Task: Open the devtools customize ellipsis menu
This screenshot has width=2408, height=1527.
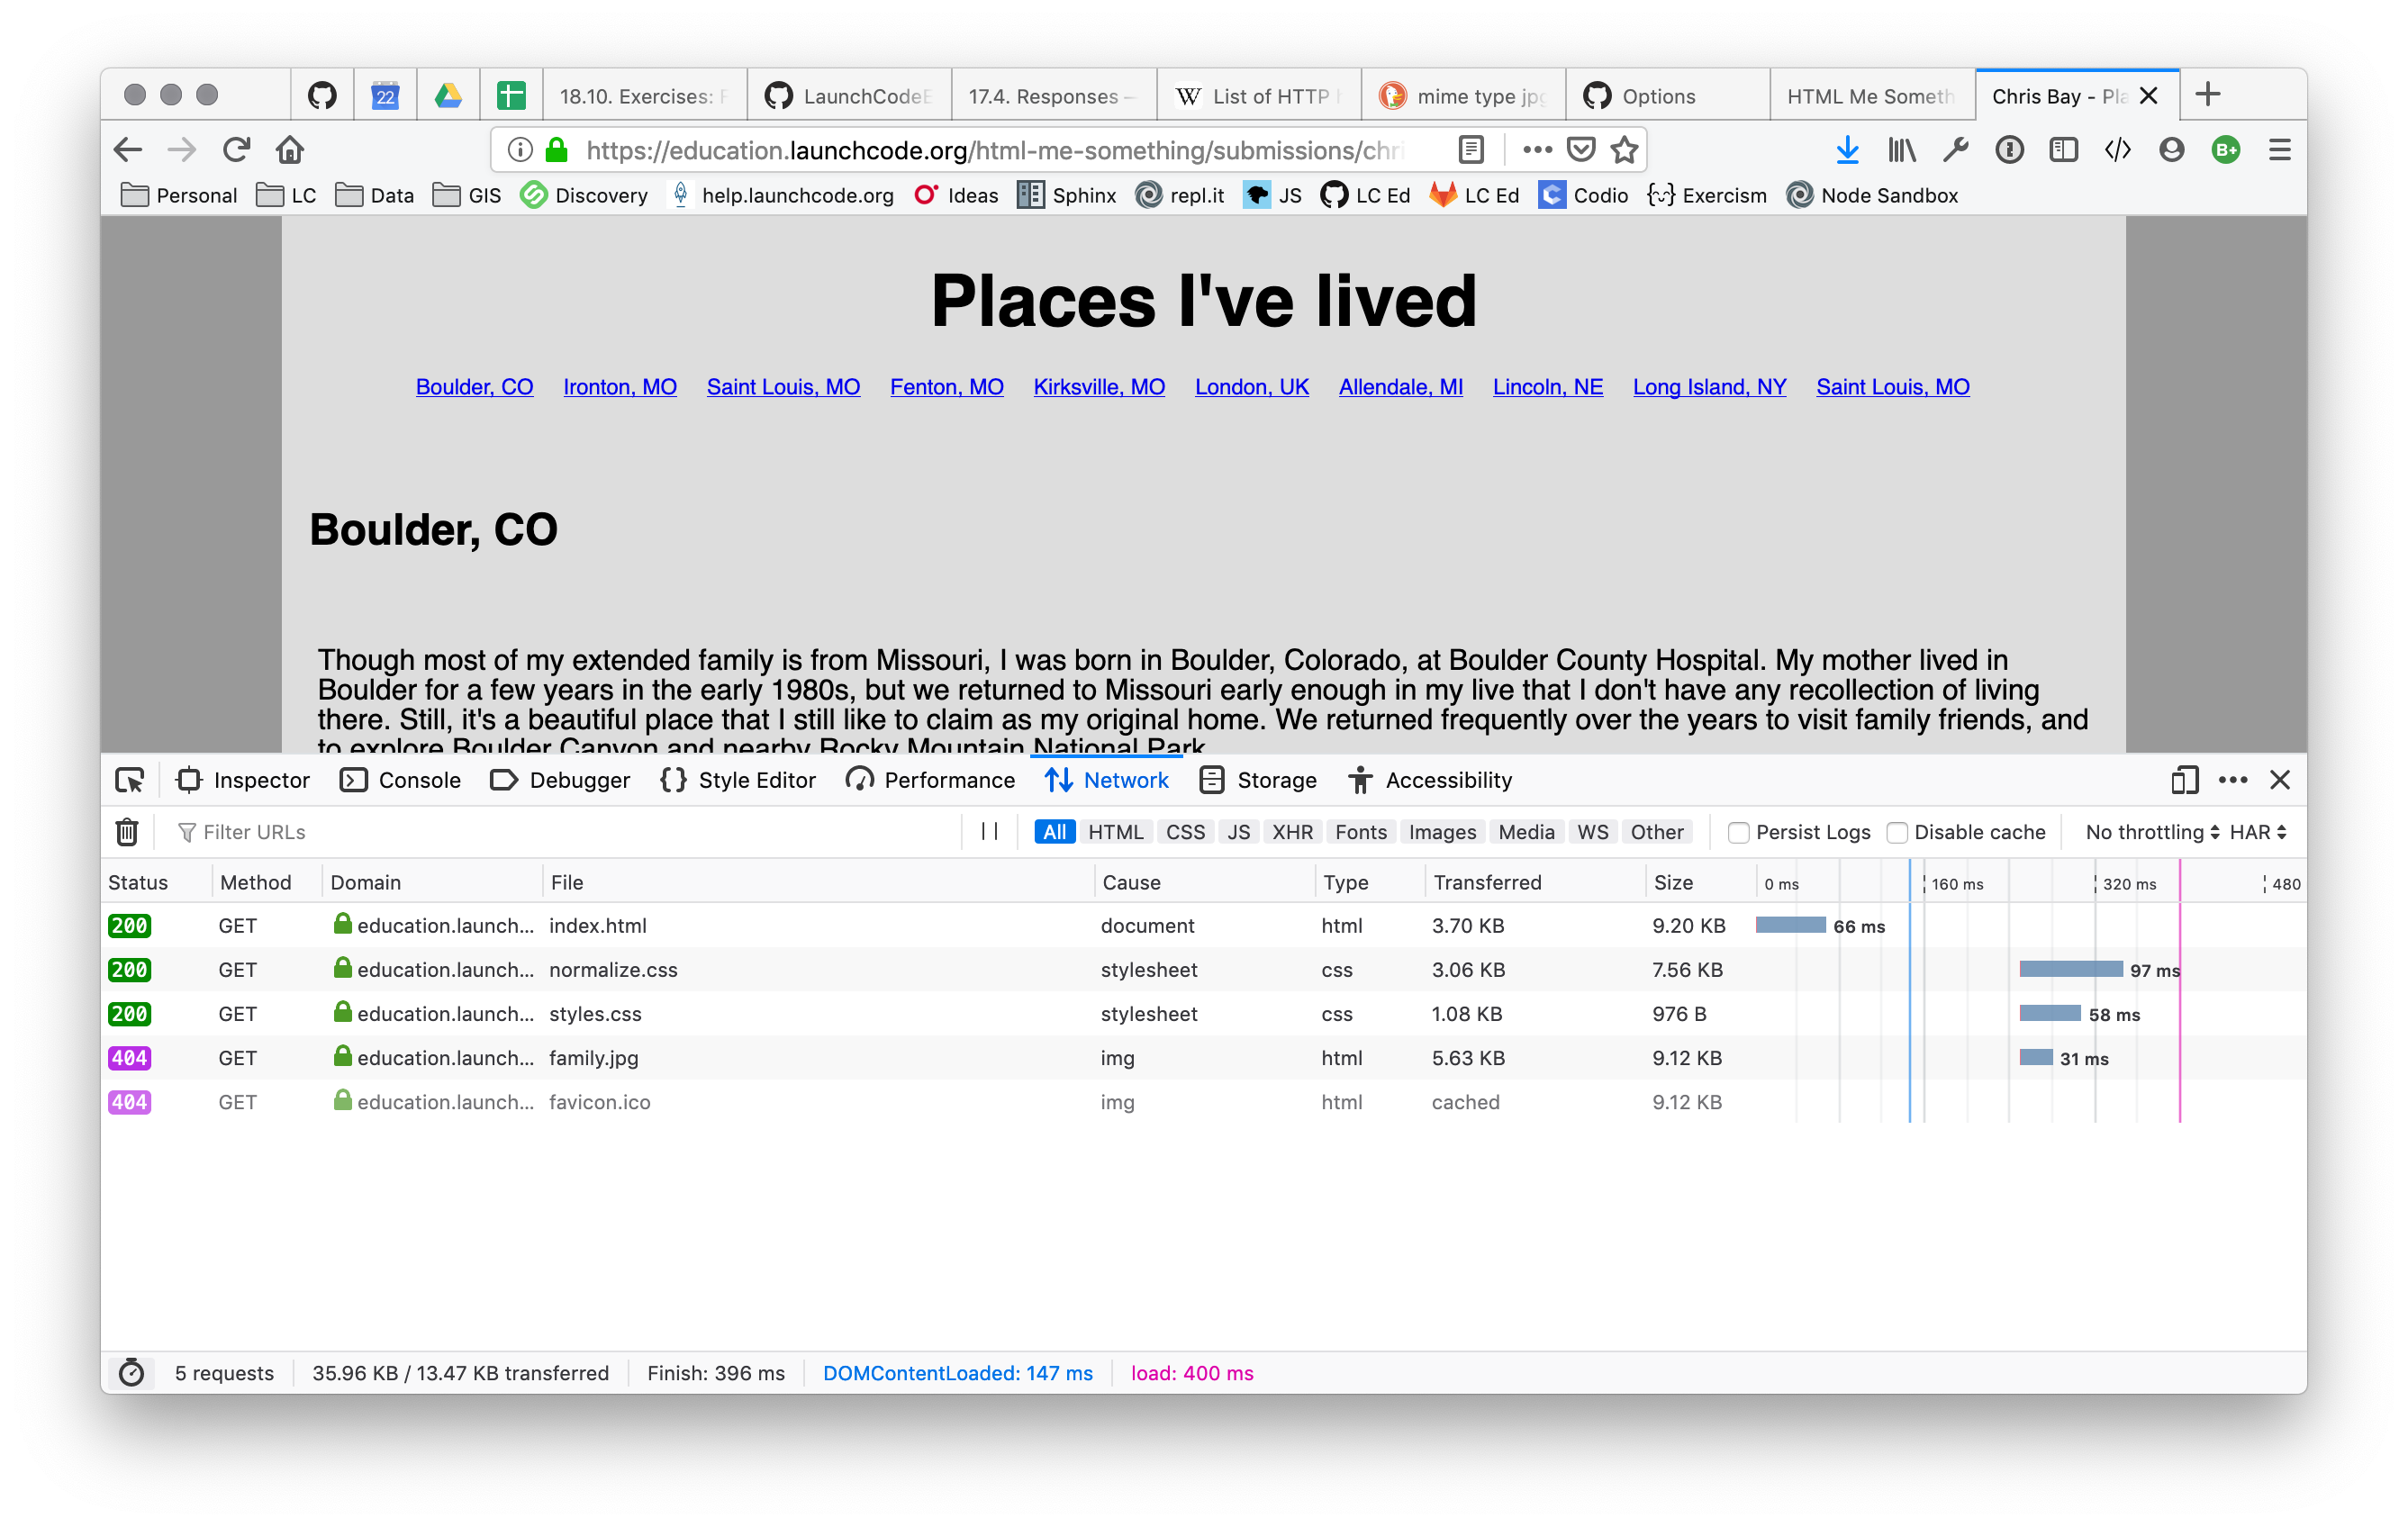Action: [2232, 780]
